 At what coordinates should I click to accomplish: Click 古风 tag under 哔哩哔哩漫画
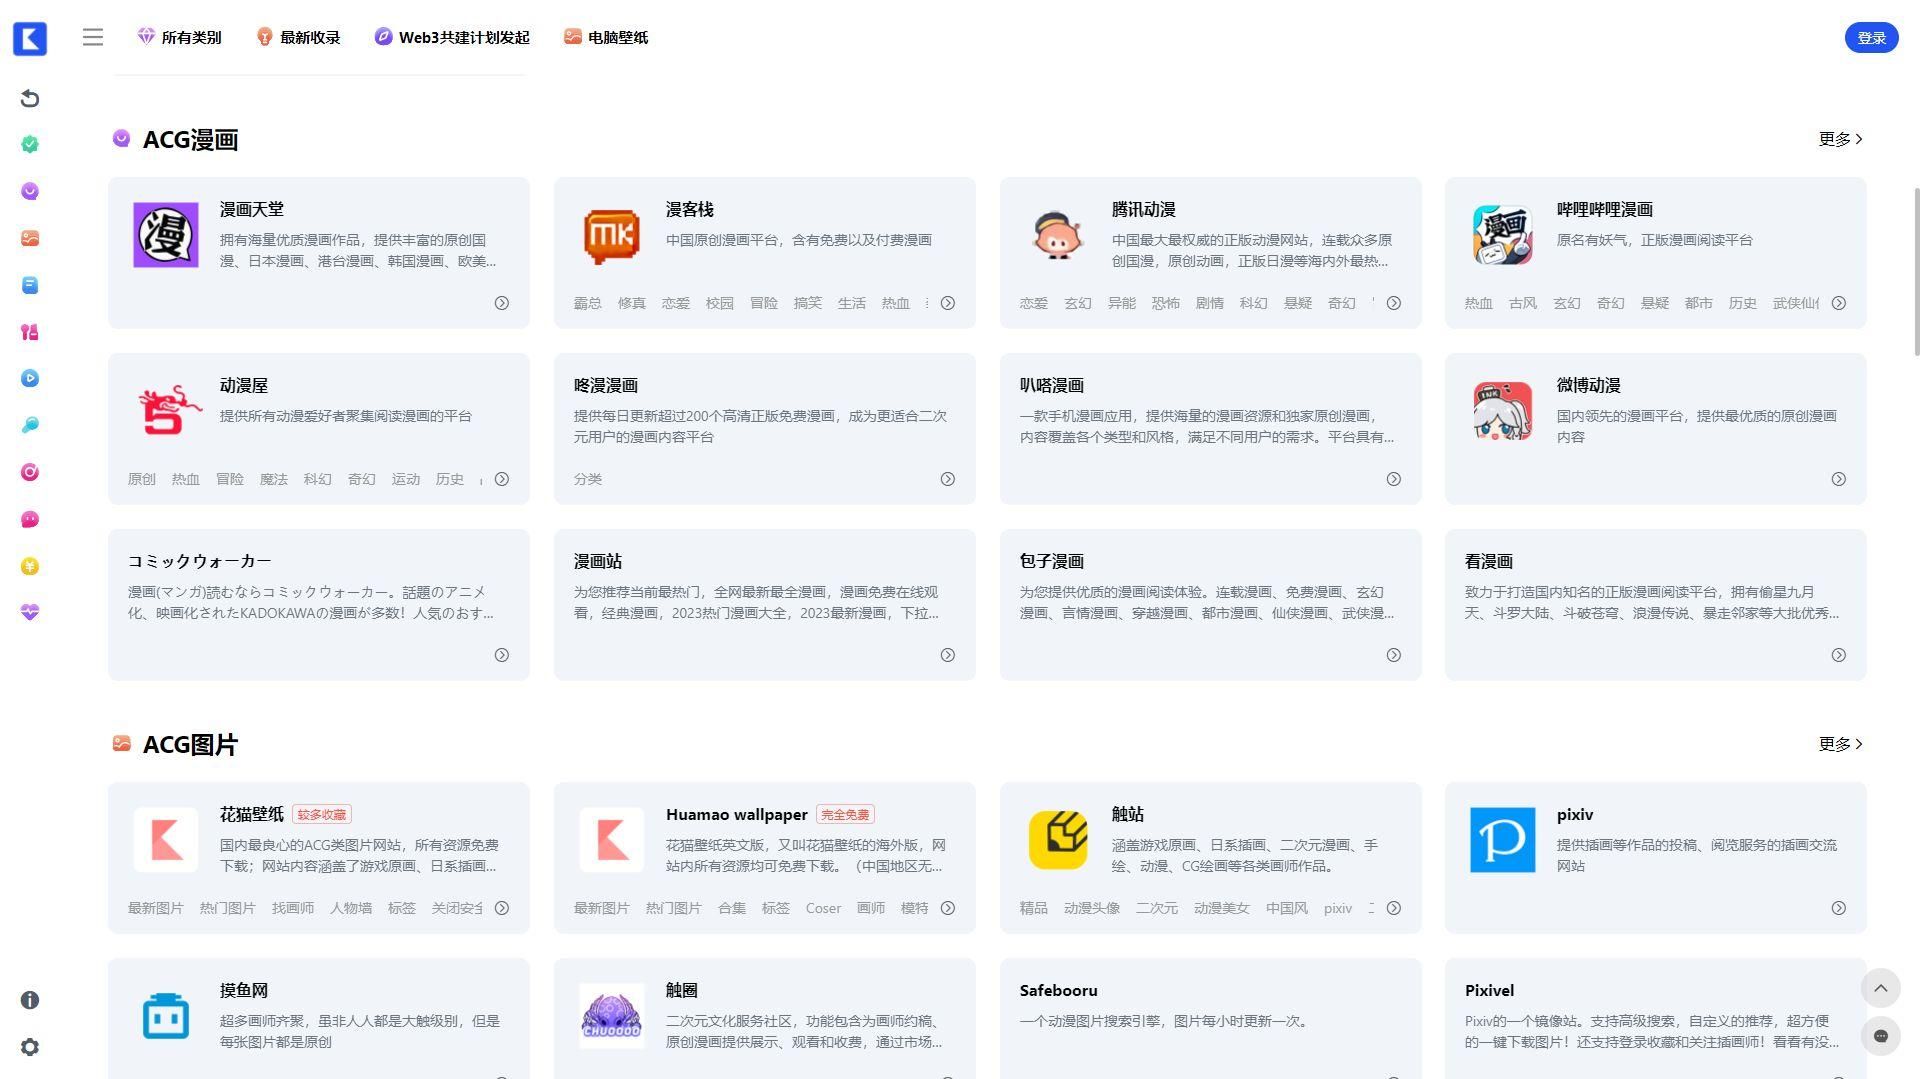[1523, 303]
